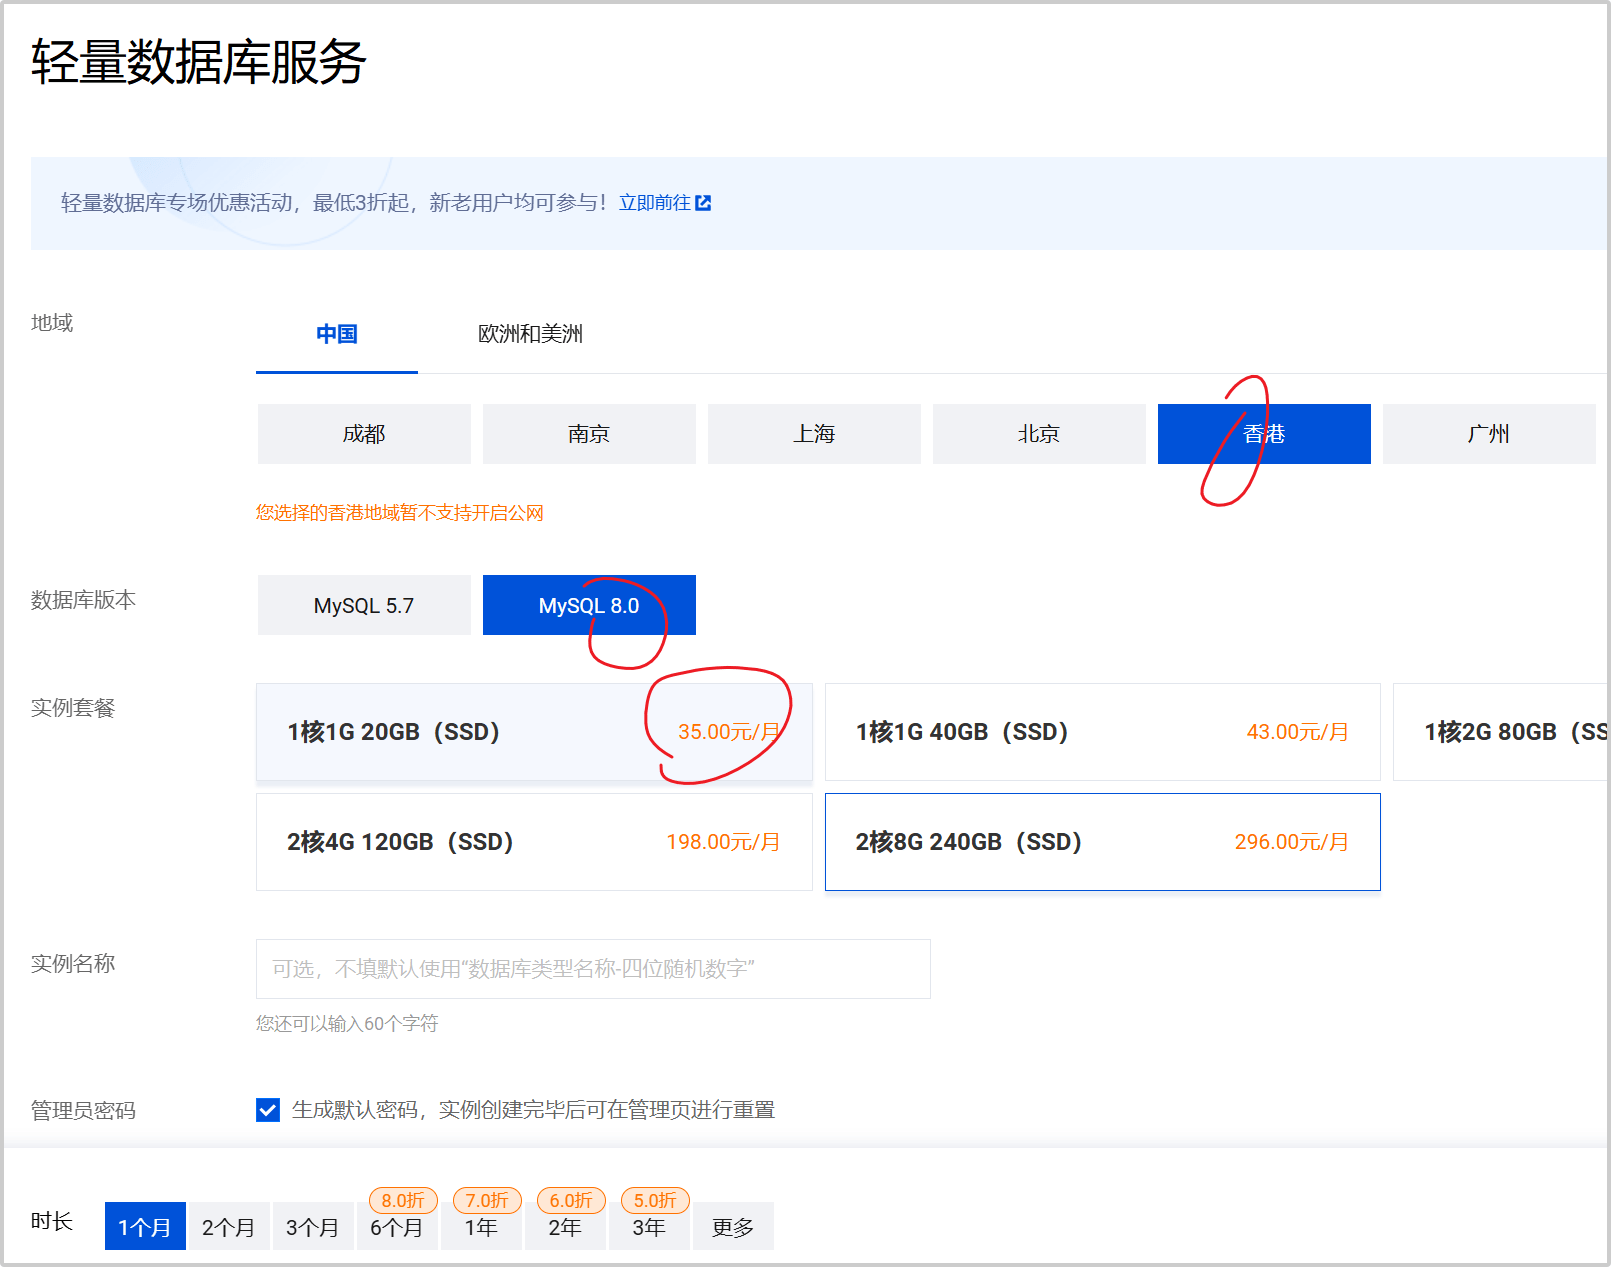Viewport: 1611px width, 1267px height.
Task: Click the 轻量数据库服务 page title
Action: [198, 62]
